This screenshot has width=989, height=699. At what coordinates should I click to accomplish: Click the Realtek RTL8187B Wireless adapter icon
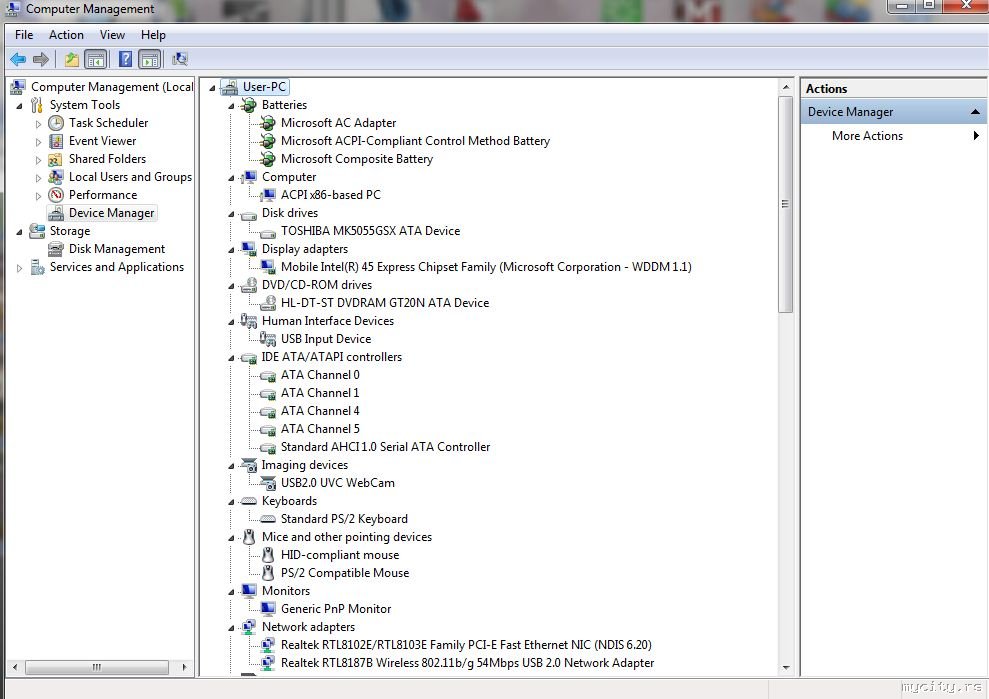click(x=268, y=663)
